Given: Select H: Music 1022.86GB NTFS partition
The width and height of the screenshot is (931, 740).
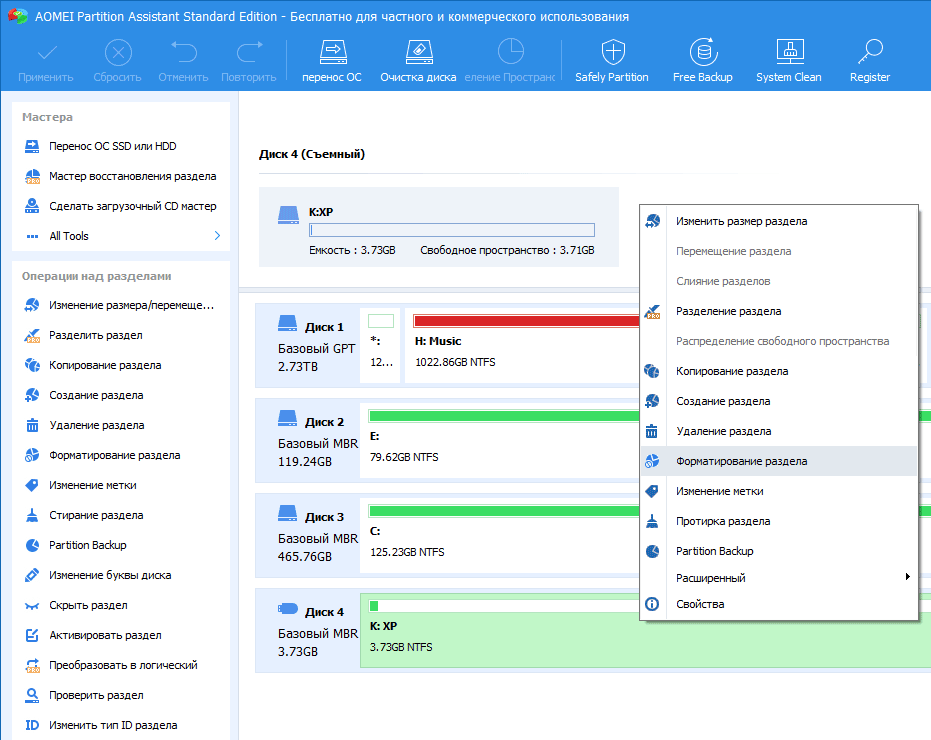Looking at the screenshot, I should (522, 345).
